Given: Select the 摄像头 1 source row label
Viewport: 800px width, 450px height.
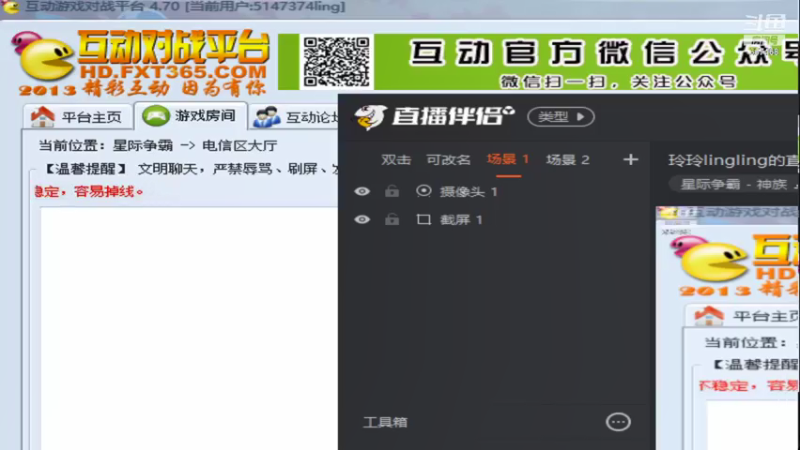Looking at the screenshot, I should (x=468, y=192).
